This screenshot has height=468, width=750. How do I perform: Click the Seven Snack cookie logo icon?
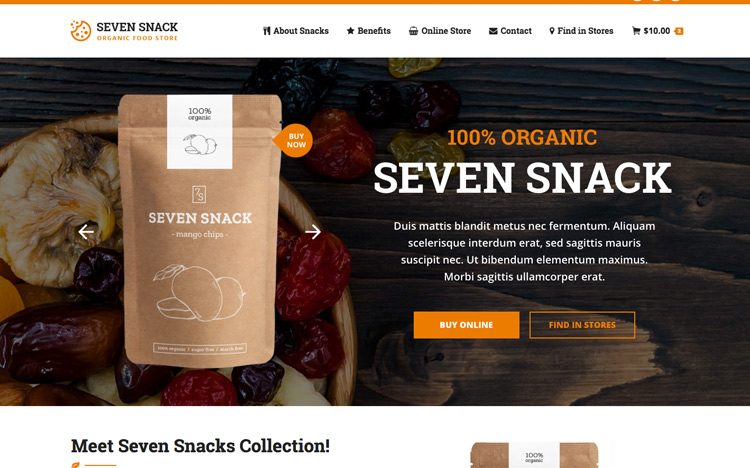click(x=80, y=31)
